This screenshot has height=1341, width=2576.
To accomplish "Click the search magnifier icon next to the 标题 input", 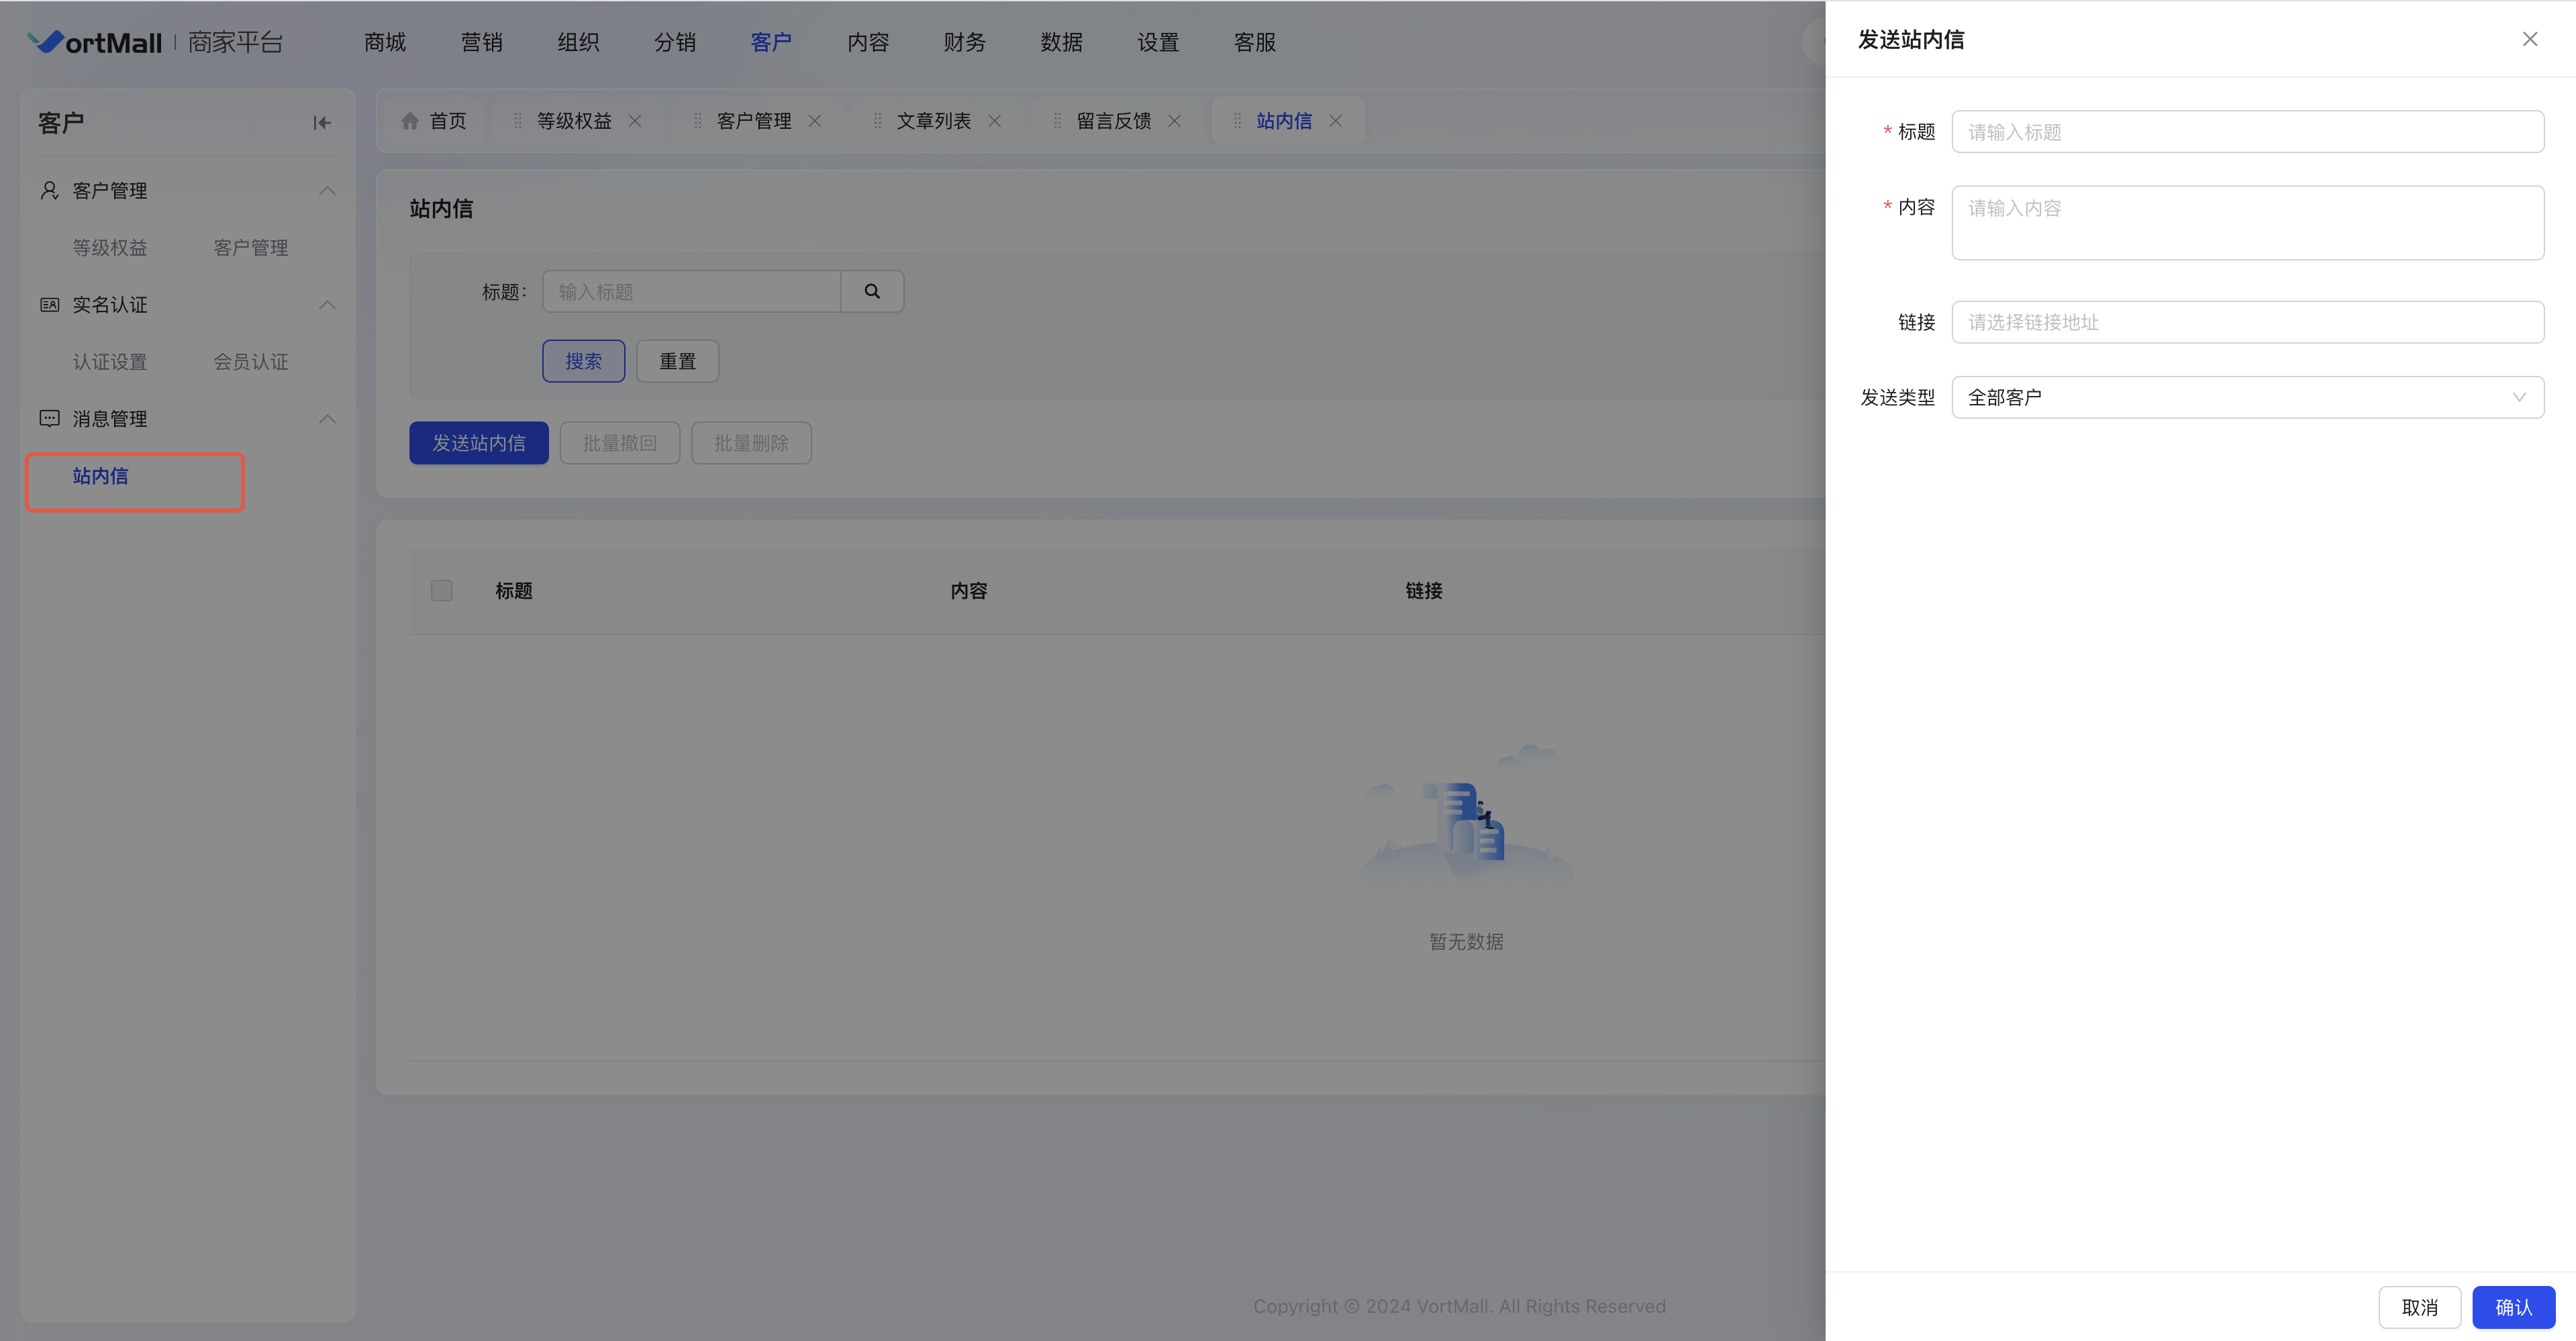I will tap(872, 291).
